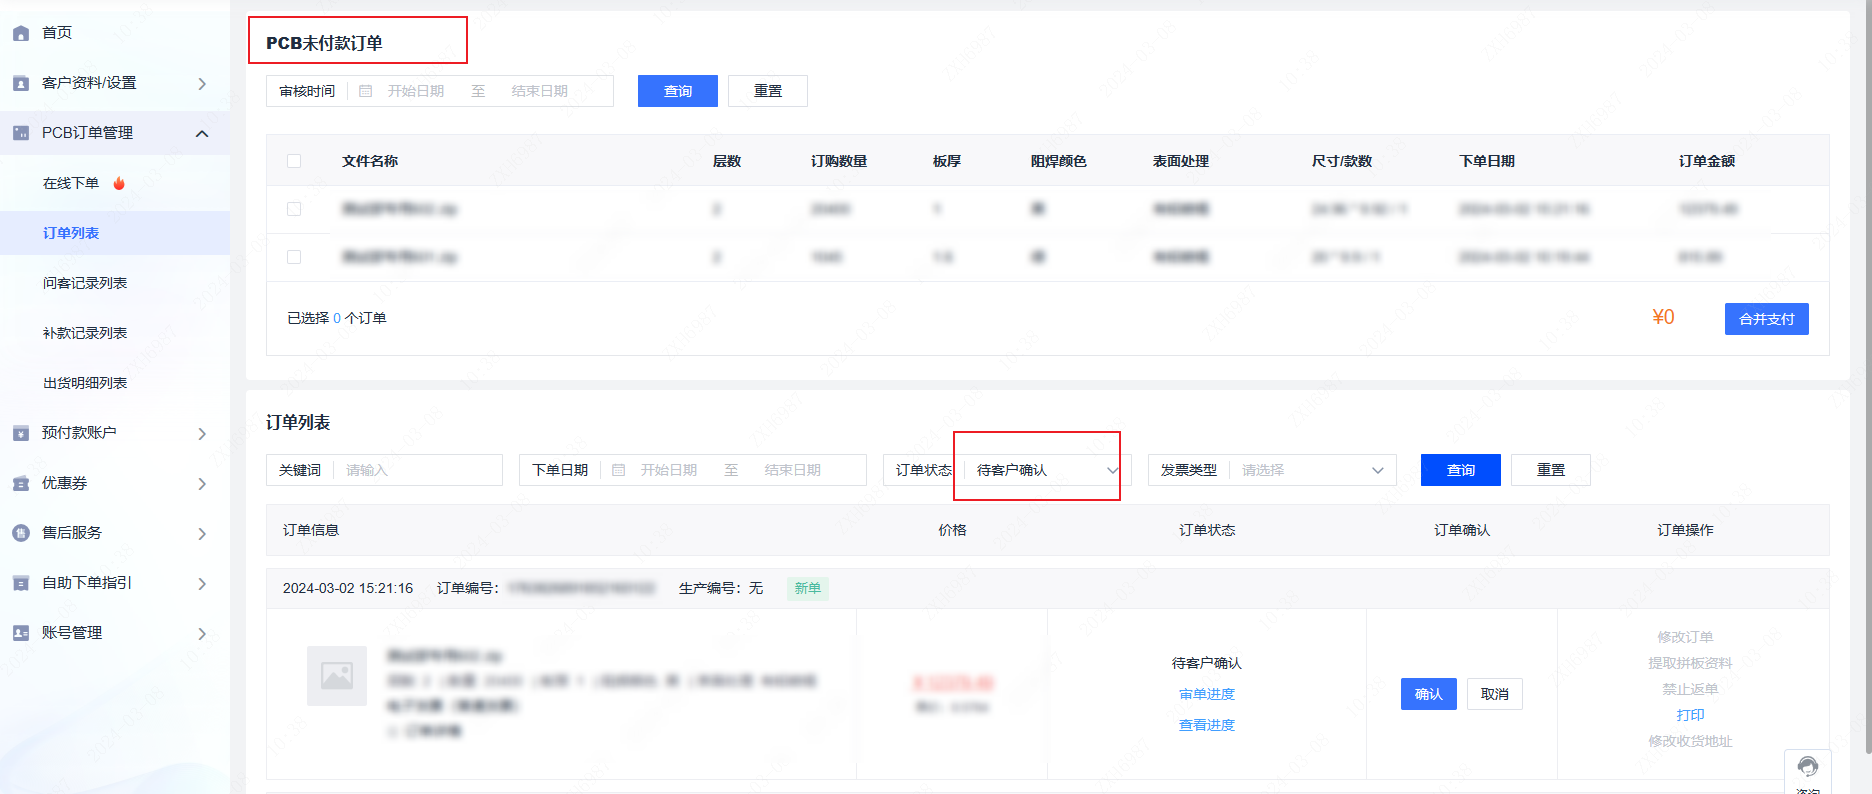Image resolution: width=1872 pixels, height=794 pixels.
Task: Click the customer profile settings icon
Action: (x=21, y=83)
